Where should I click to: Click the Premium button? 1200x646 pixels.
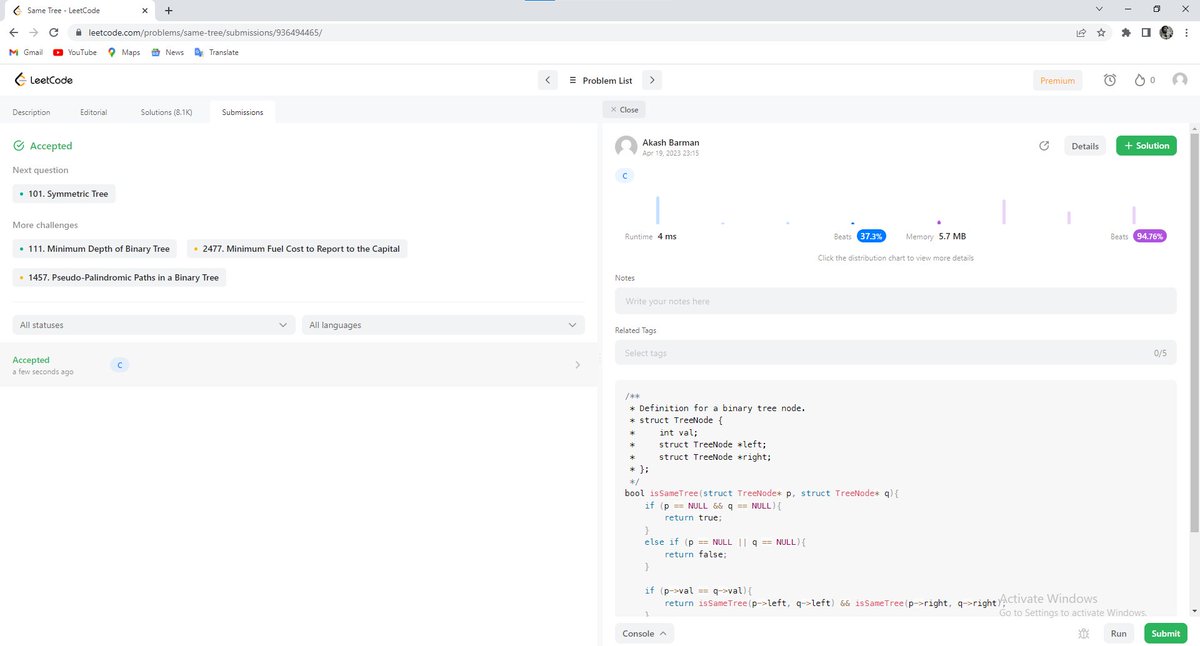[1057, 81]
